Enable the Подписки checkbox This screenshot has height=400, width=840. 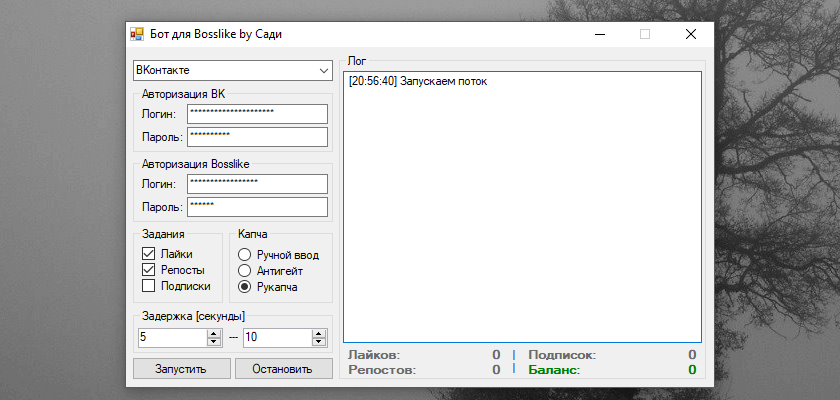[148, 286]
